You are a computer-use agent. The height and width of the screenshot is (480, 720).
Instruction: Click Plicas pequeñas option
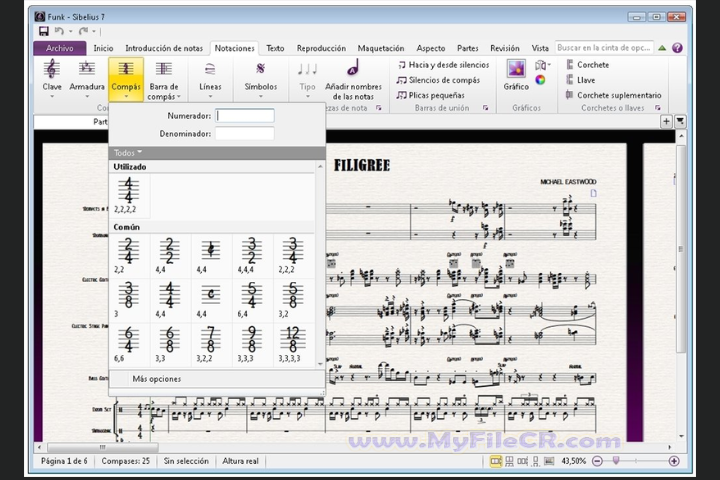coord(431,95)
